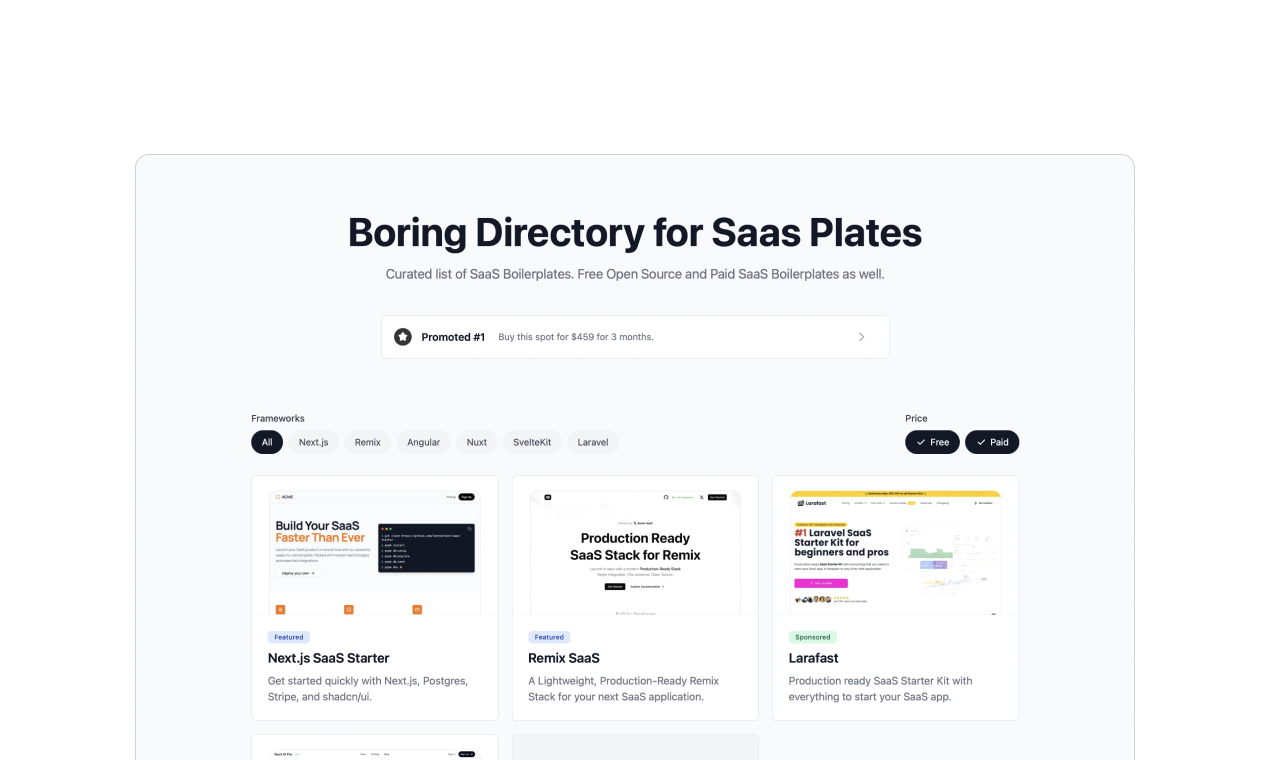Open the Larafast preview thumbnail
Image resolution: width=1270 pixels, height=760 pixels.
coord(896,552)
